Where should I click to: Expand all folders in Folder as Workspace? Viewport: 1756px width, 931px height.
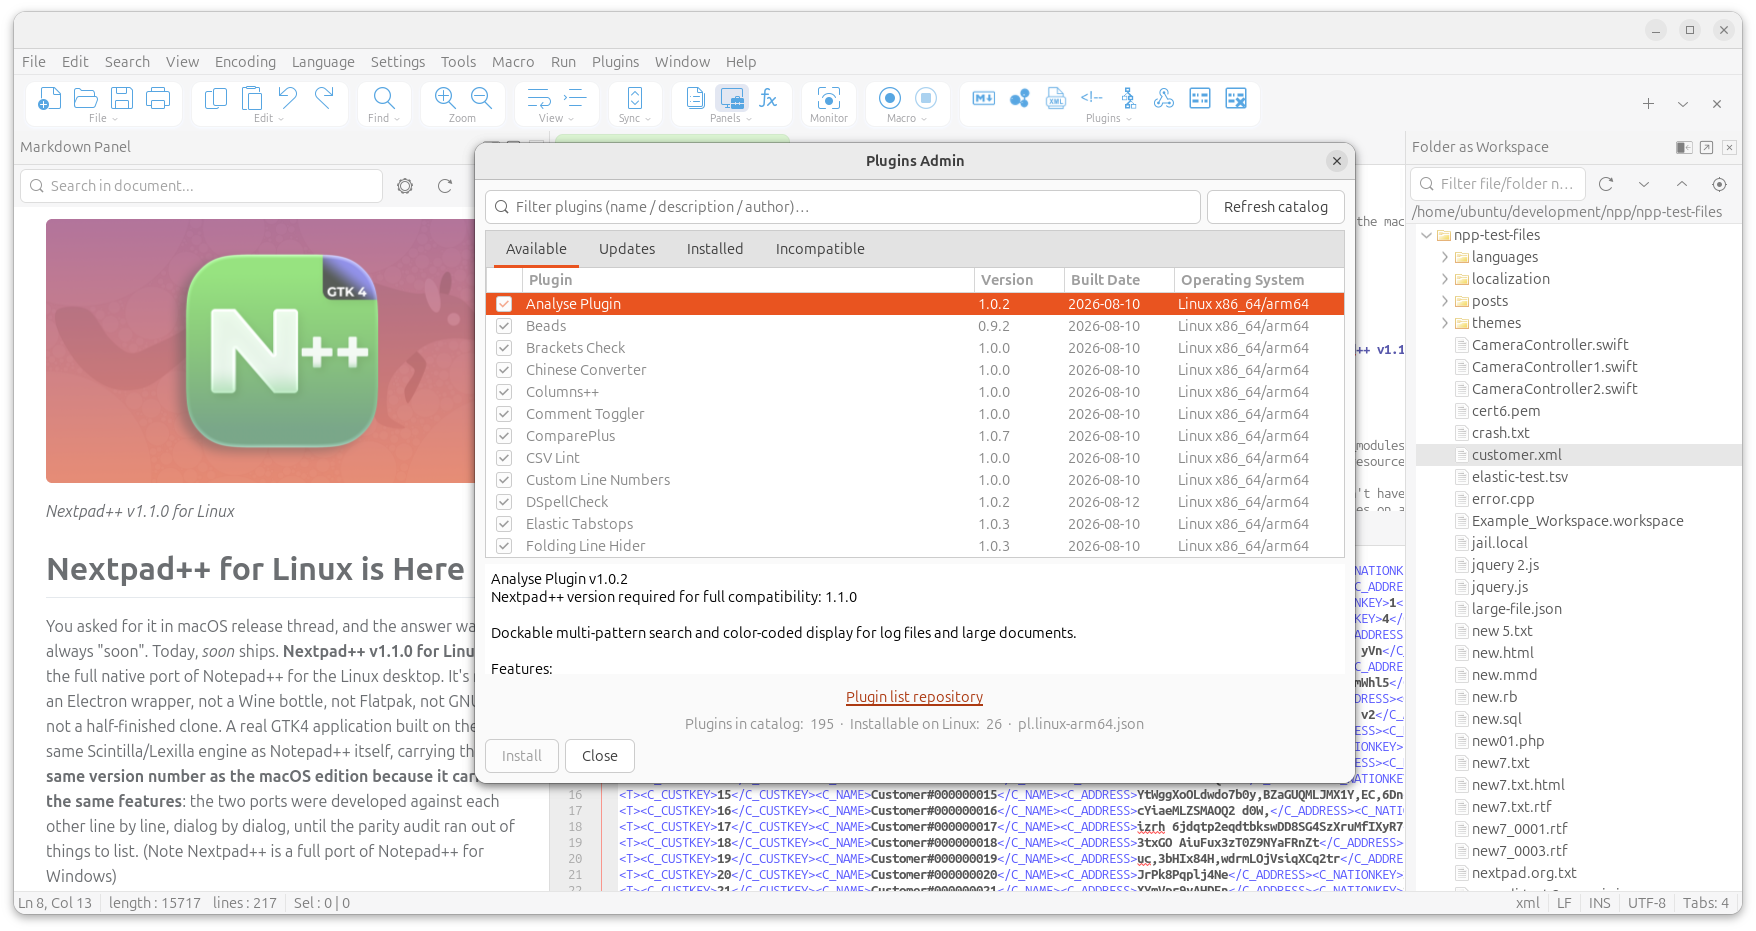coord(1643,184)
